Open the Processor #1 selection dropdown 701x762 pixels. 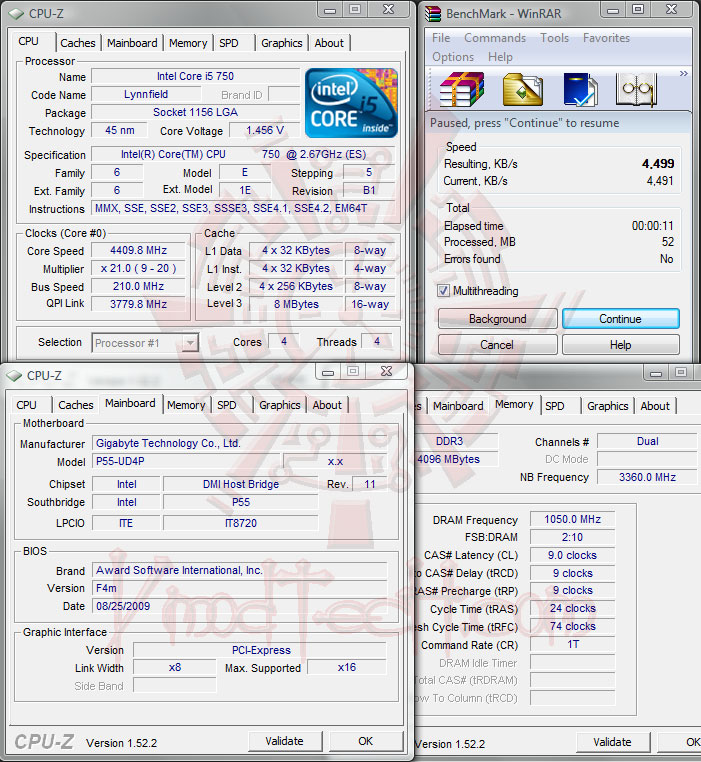(x=190, y=343)
